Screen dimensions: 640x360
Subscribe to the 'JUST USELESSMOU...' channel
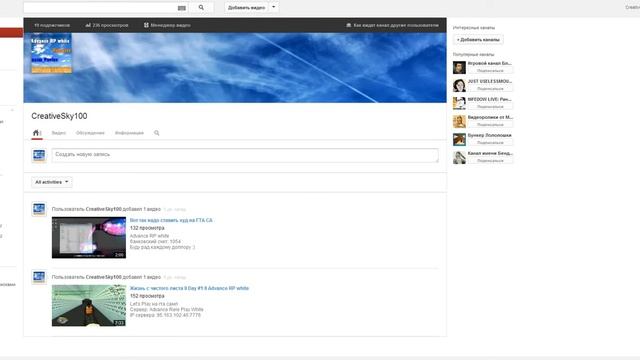click(490, 89)
